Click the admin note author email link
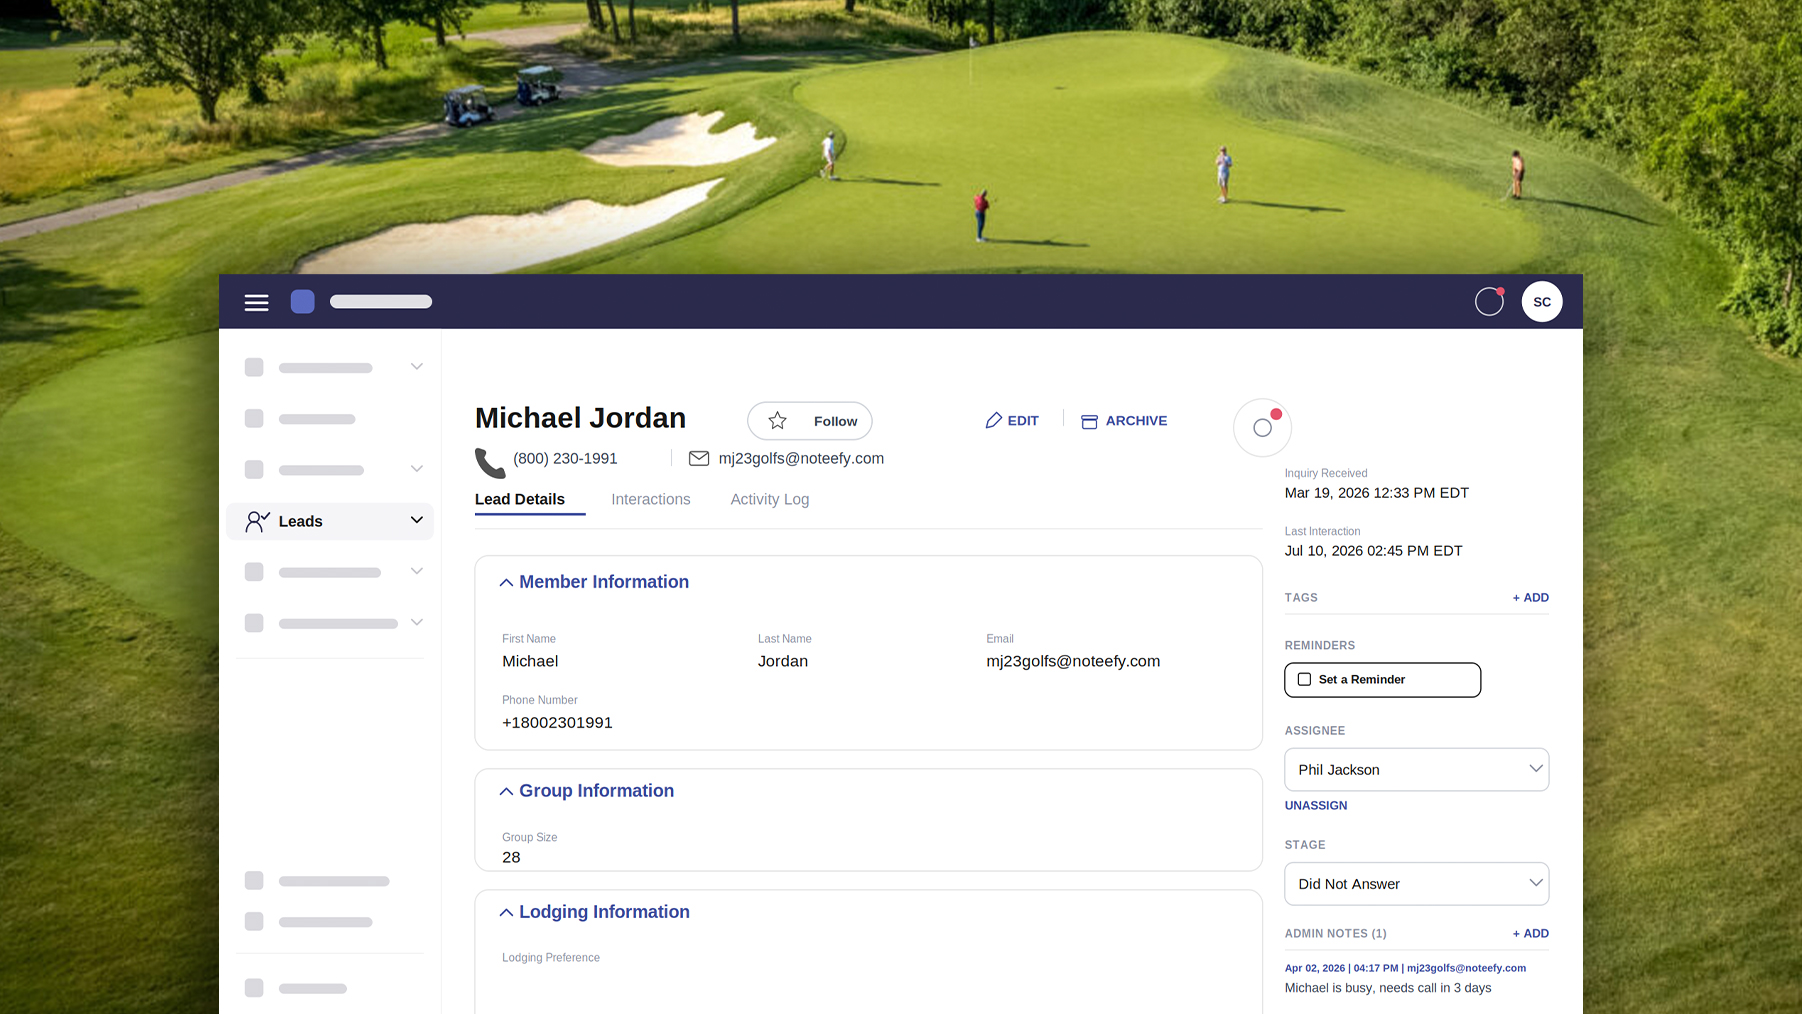The width and height of the screenshot is (1802, 1014). 1466,969
